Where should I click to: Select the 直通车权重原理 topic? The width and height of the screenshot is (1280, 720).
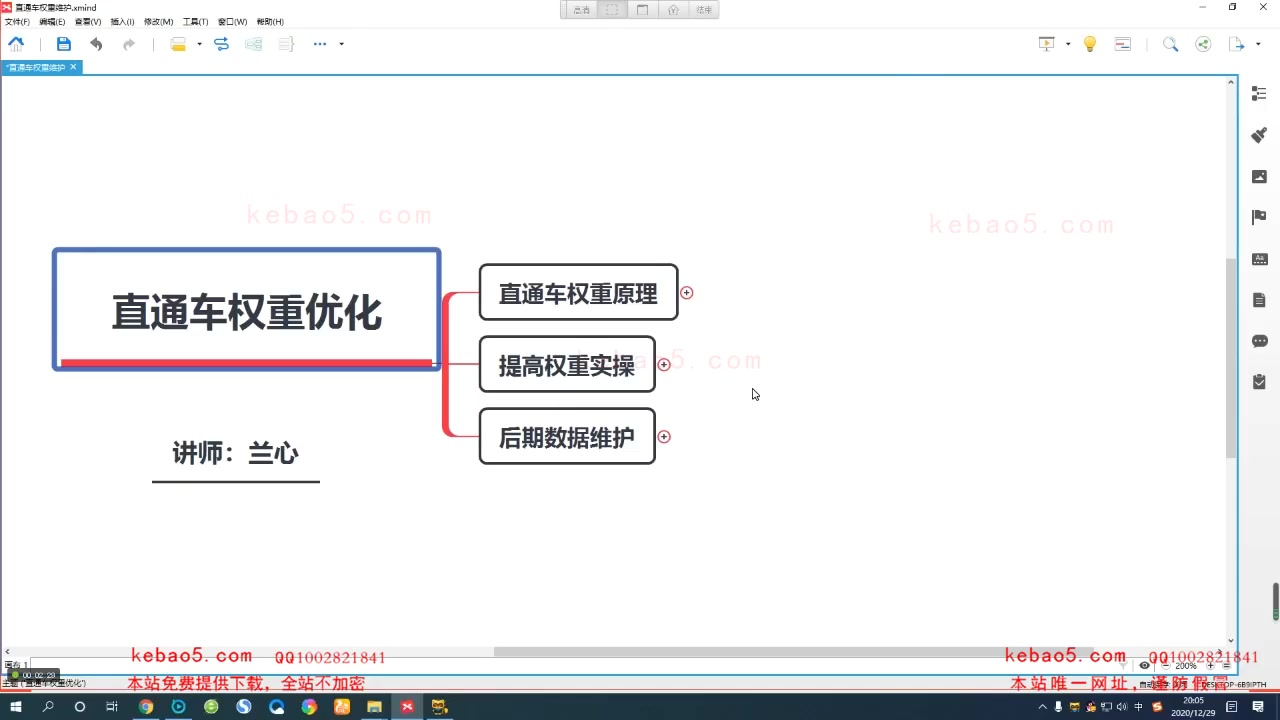[578, 293]
